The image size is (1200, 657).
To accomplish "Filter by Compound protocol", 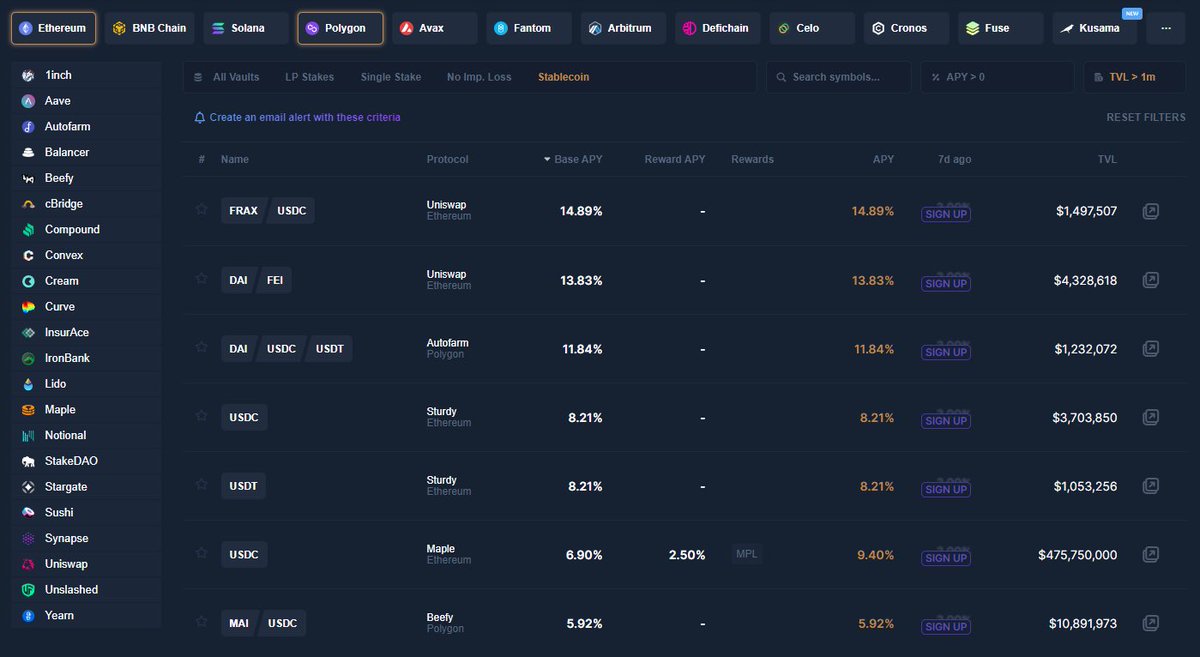I will click(86, 229).
